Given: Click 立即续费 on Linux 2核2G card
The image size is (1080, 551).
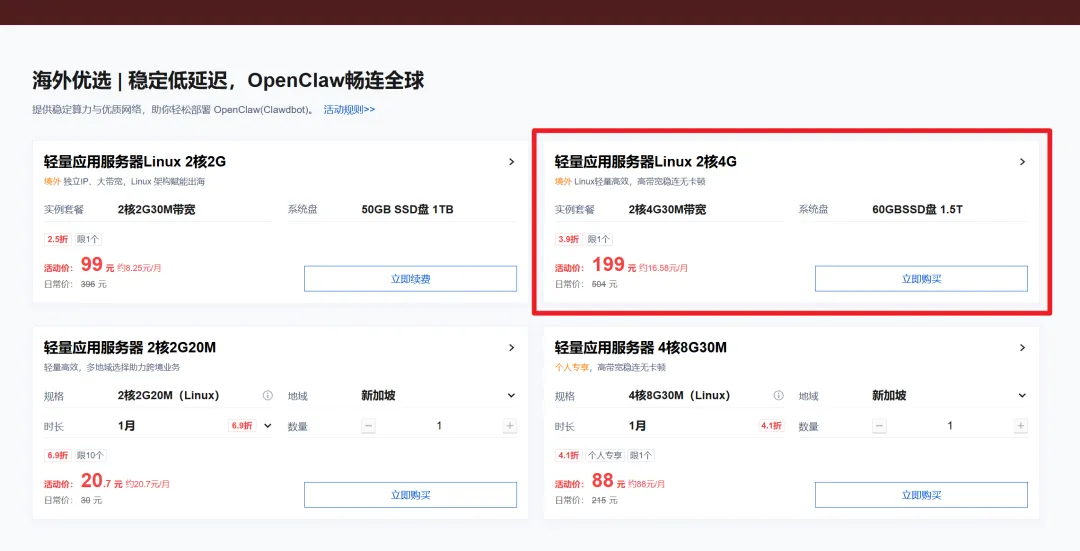Looking at the screenshot, I should pos(411,279).
